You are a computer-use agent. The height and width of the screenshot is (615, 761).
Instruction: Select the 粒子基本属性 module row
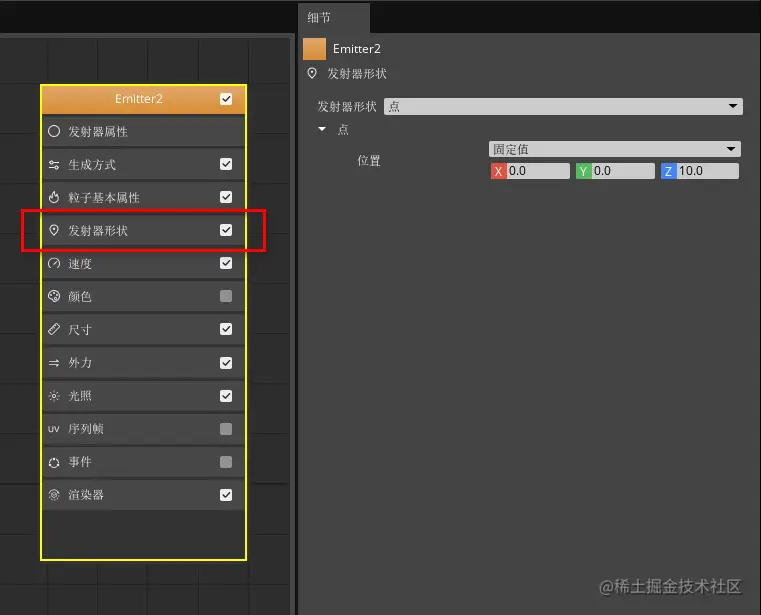pyautogui.click(x=143, y=198)
